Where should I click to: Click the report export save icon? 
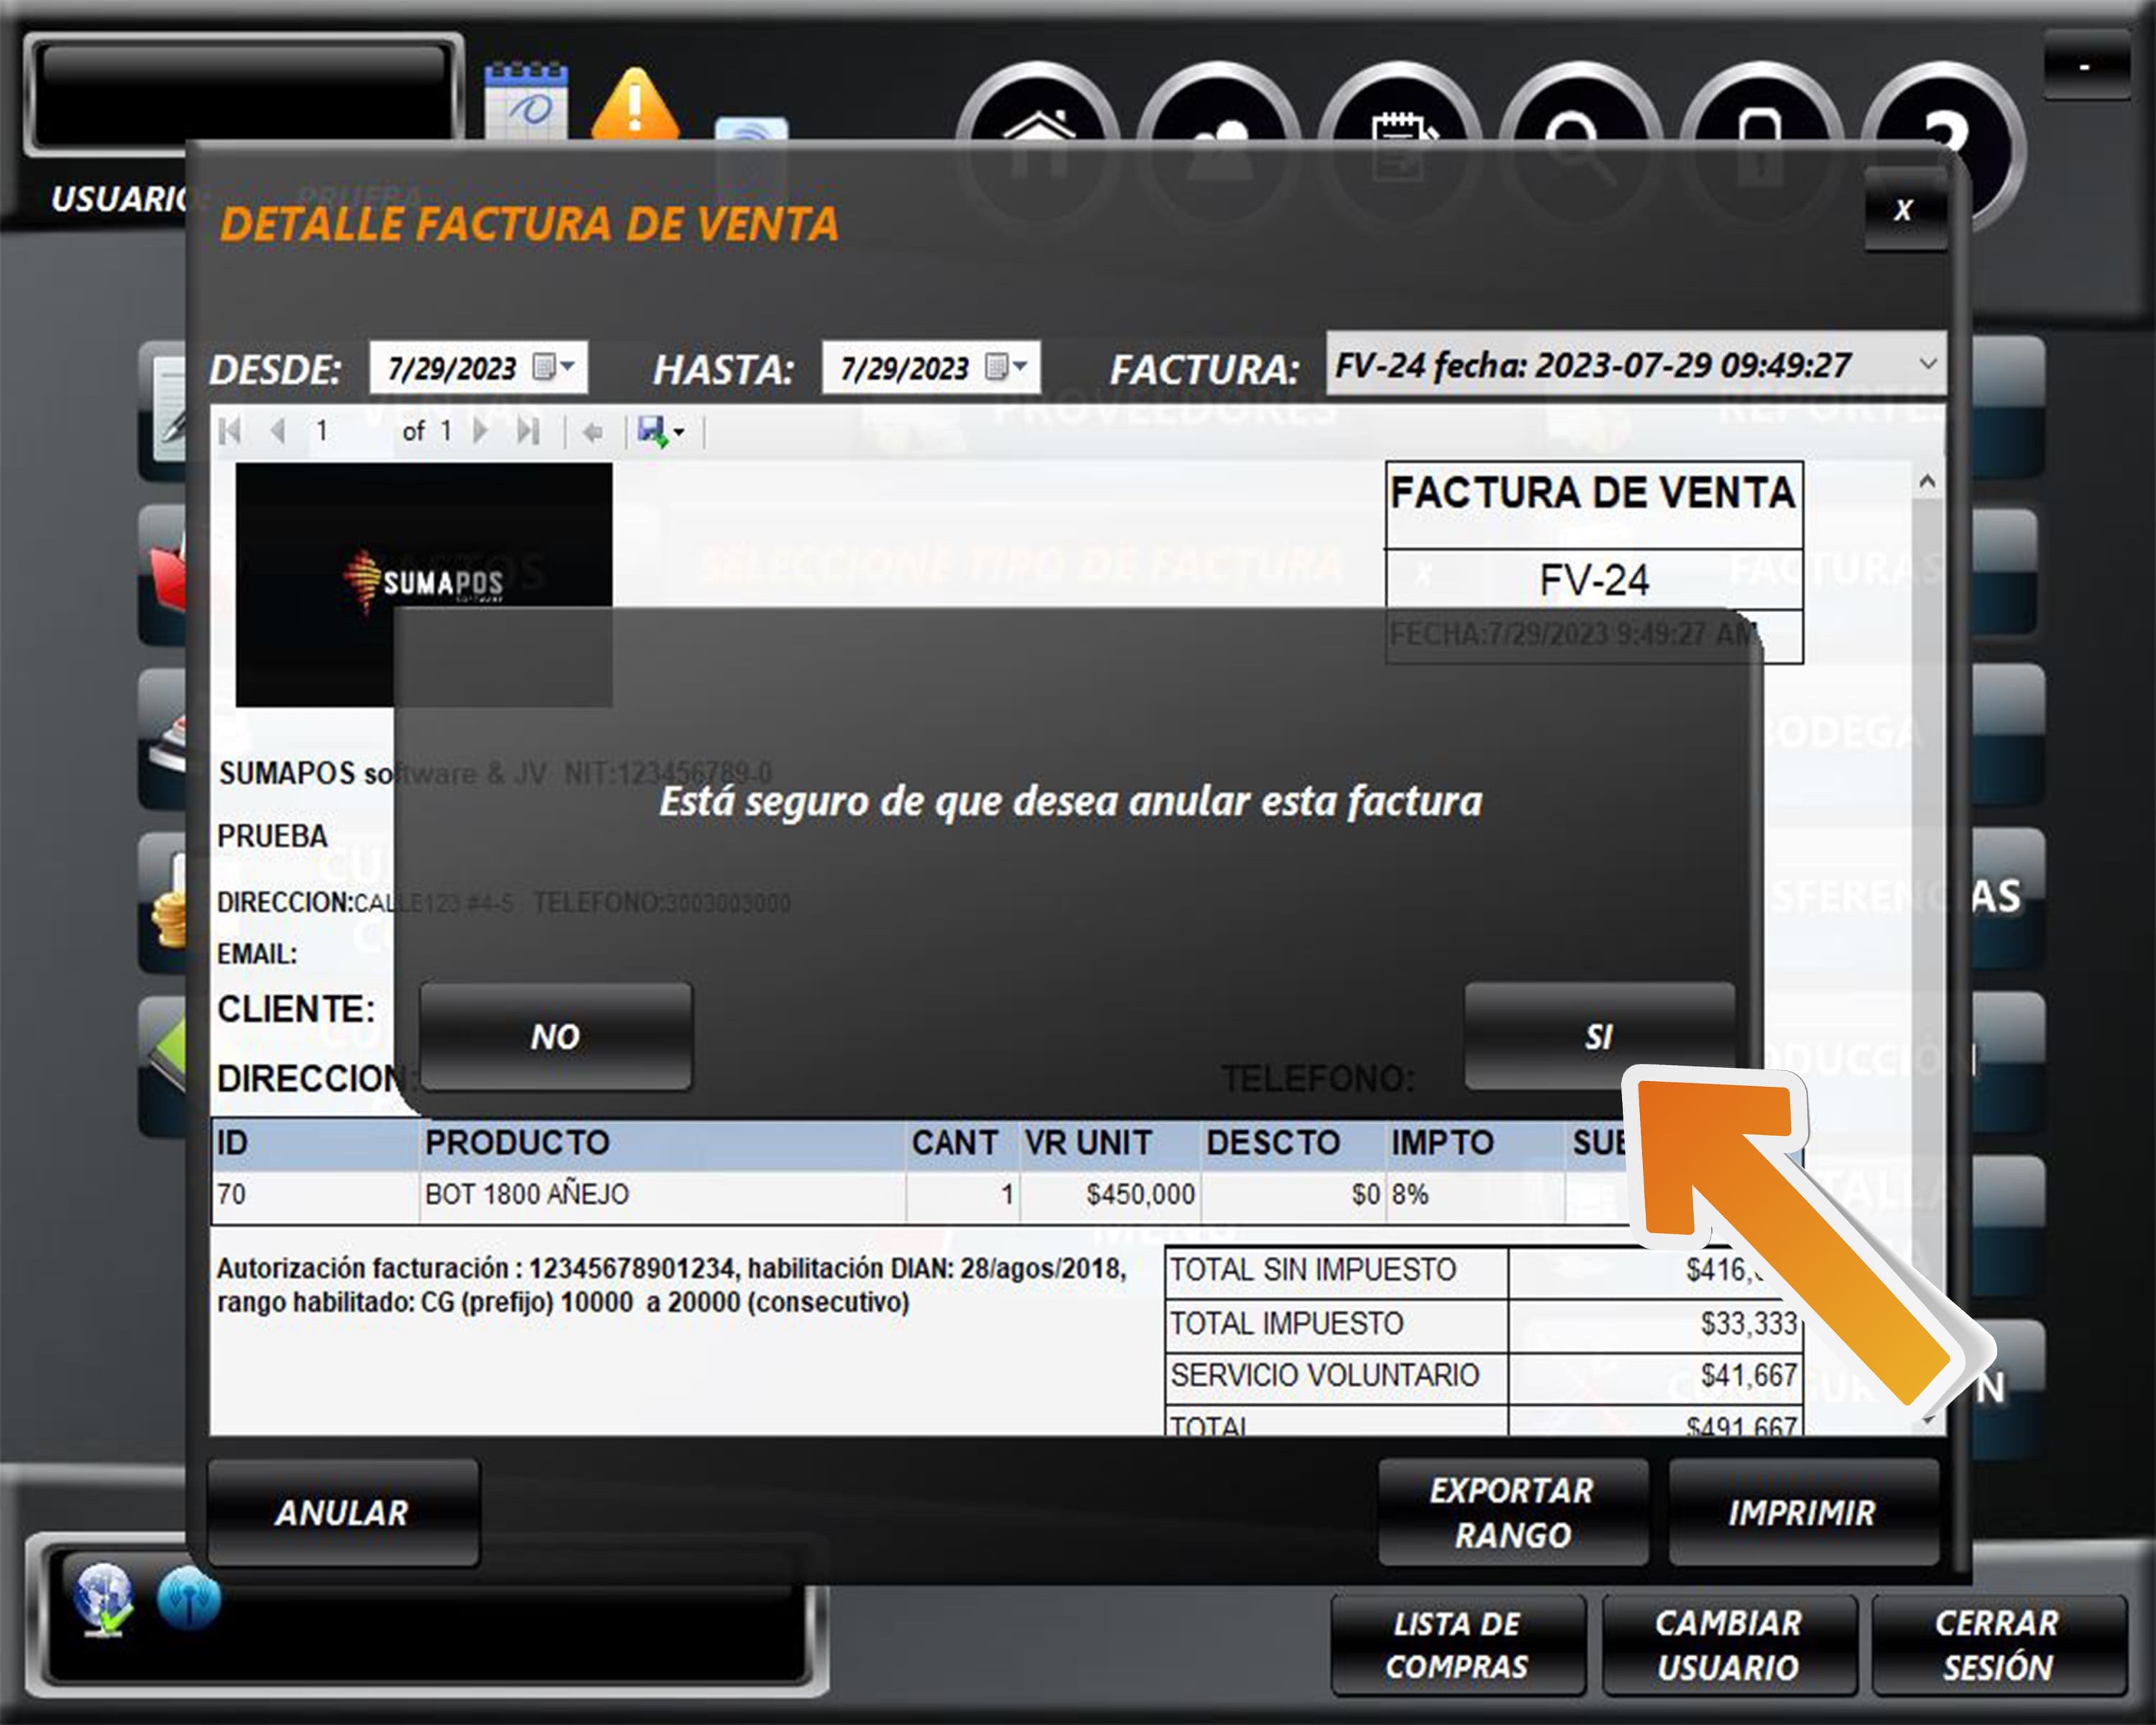pos(653,432)
